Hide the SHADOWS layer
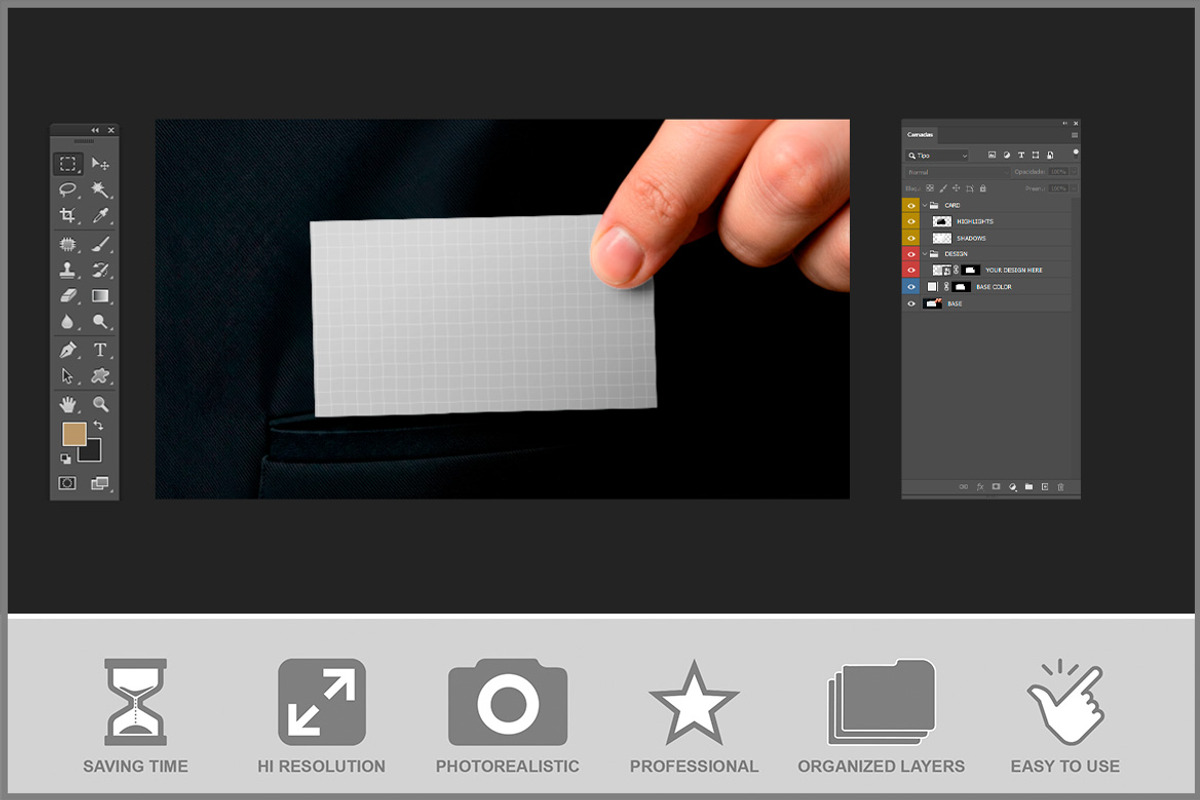 pyautogui.click(x=910, y=238)
